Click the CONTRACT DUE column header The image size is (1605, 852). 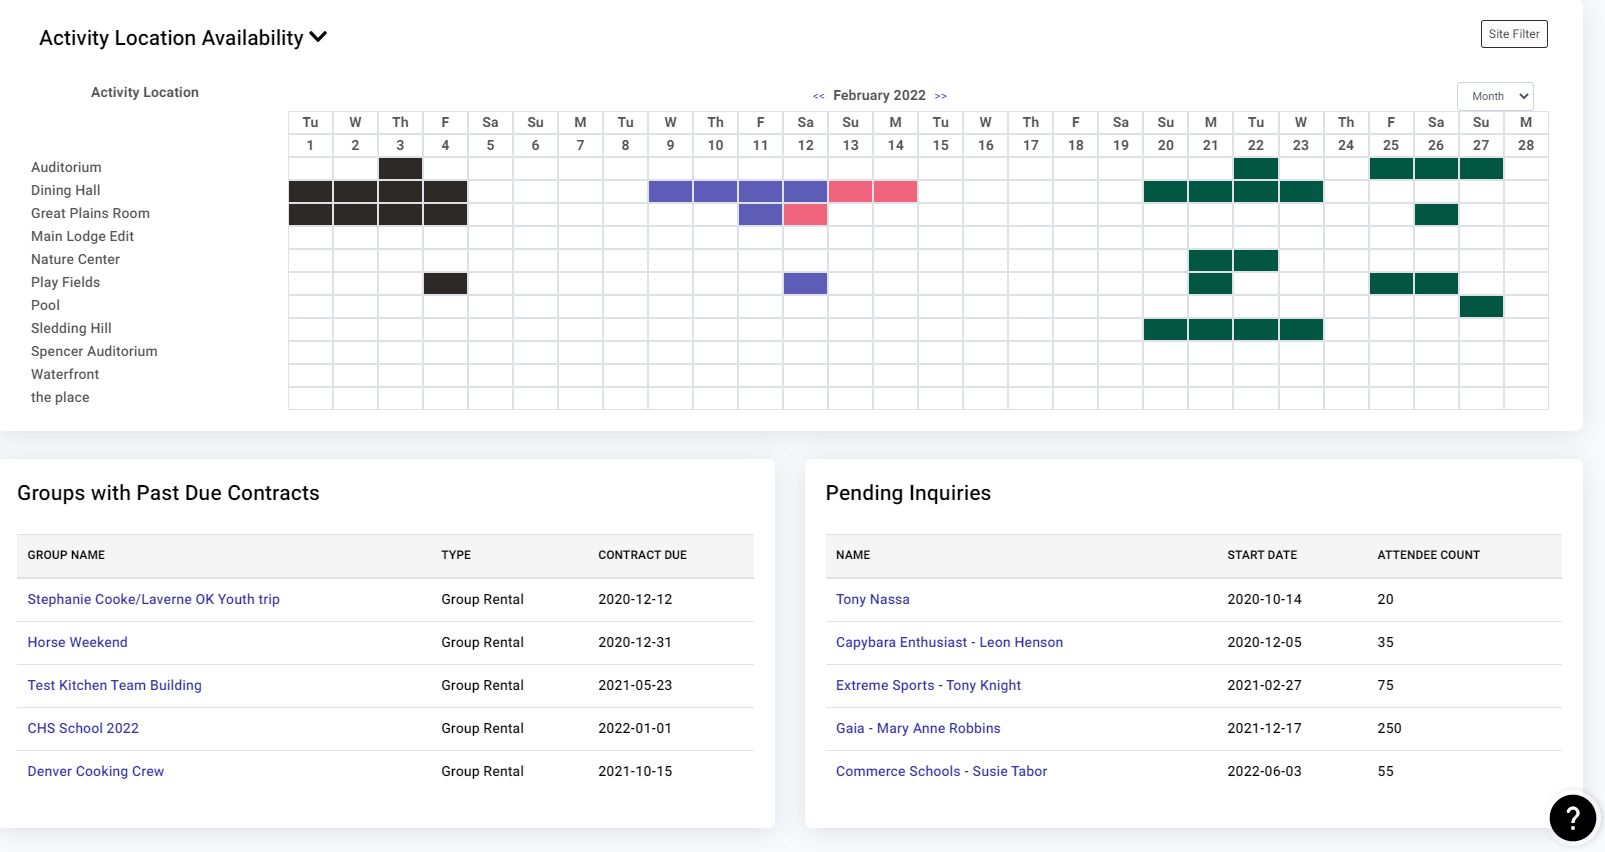(642, 555)
